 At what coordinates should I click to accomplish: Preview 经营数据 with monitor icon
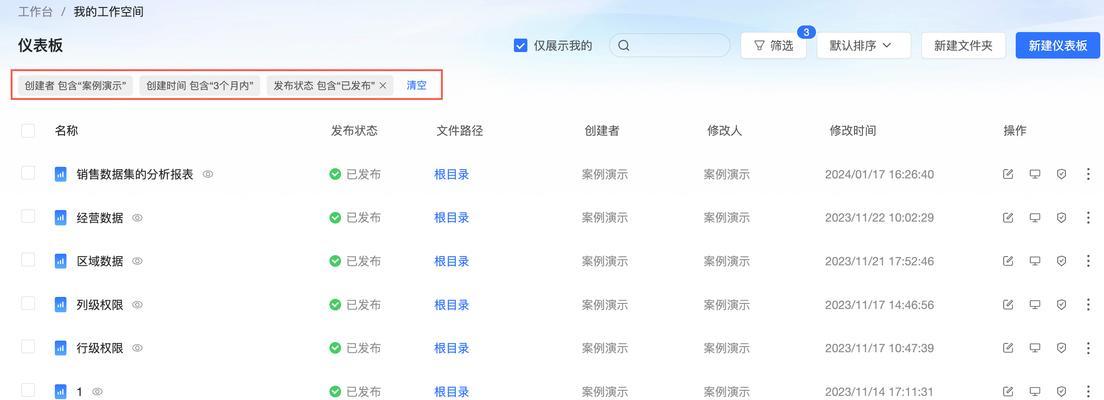1035,218
